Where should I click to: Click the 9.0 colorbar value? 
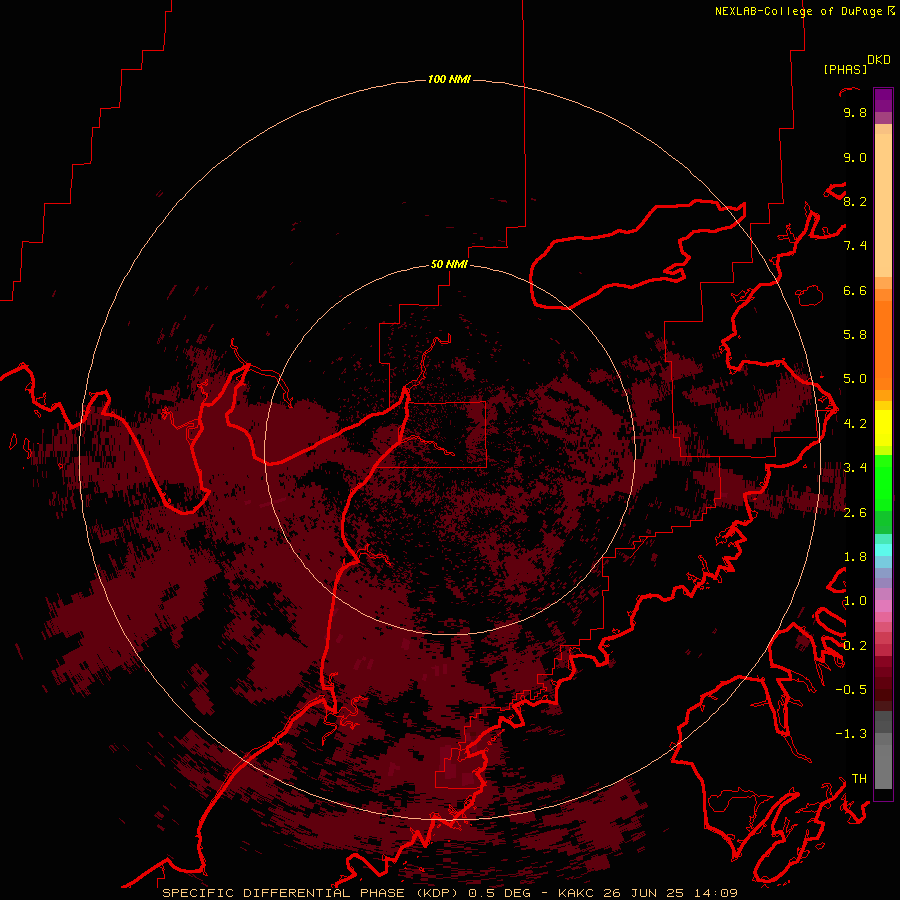pos(855,157)
